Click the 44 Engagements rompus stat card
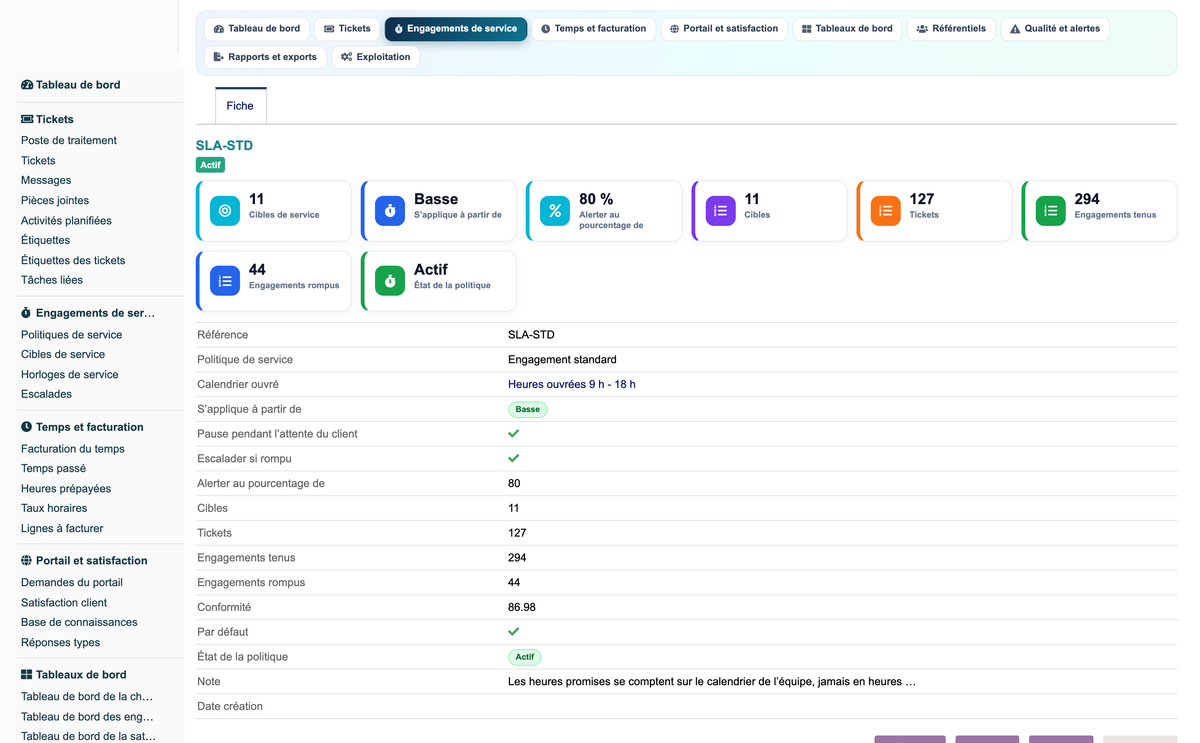Image resolution: width=1200 pixels, height=743 pixels. [274, 281]
